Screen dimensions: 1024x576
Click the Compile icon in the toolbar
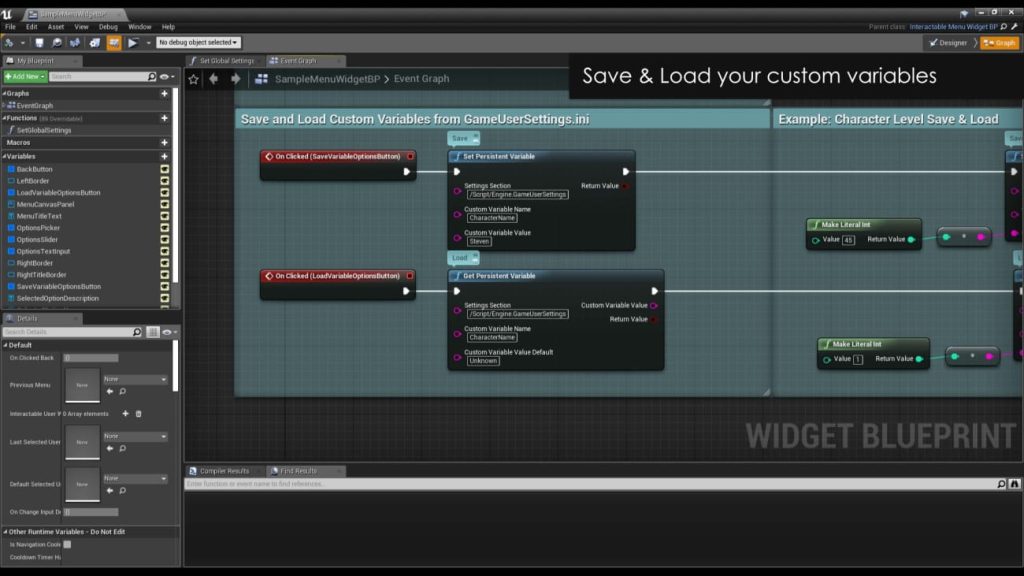pyautogui.click(x=9, y=43)
